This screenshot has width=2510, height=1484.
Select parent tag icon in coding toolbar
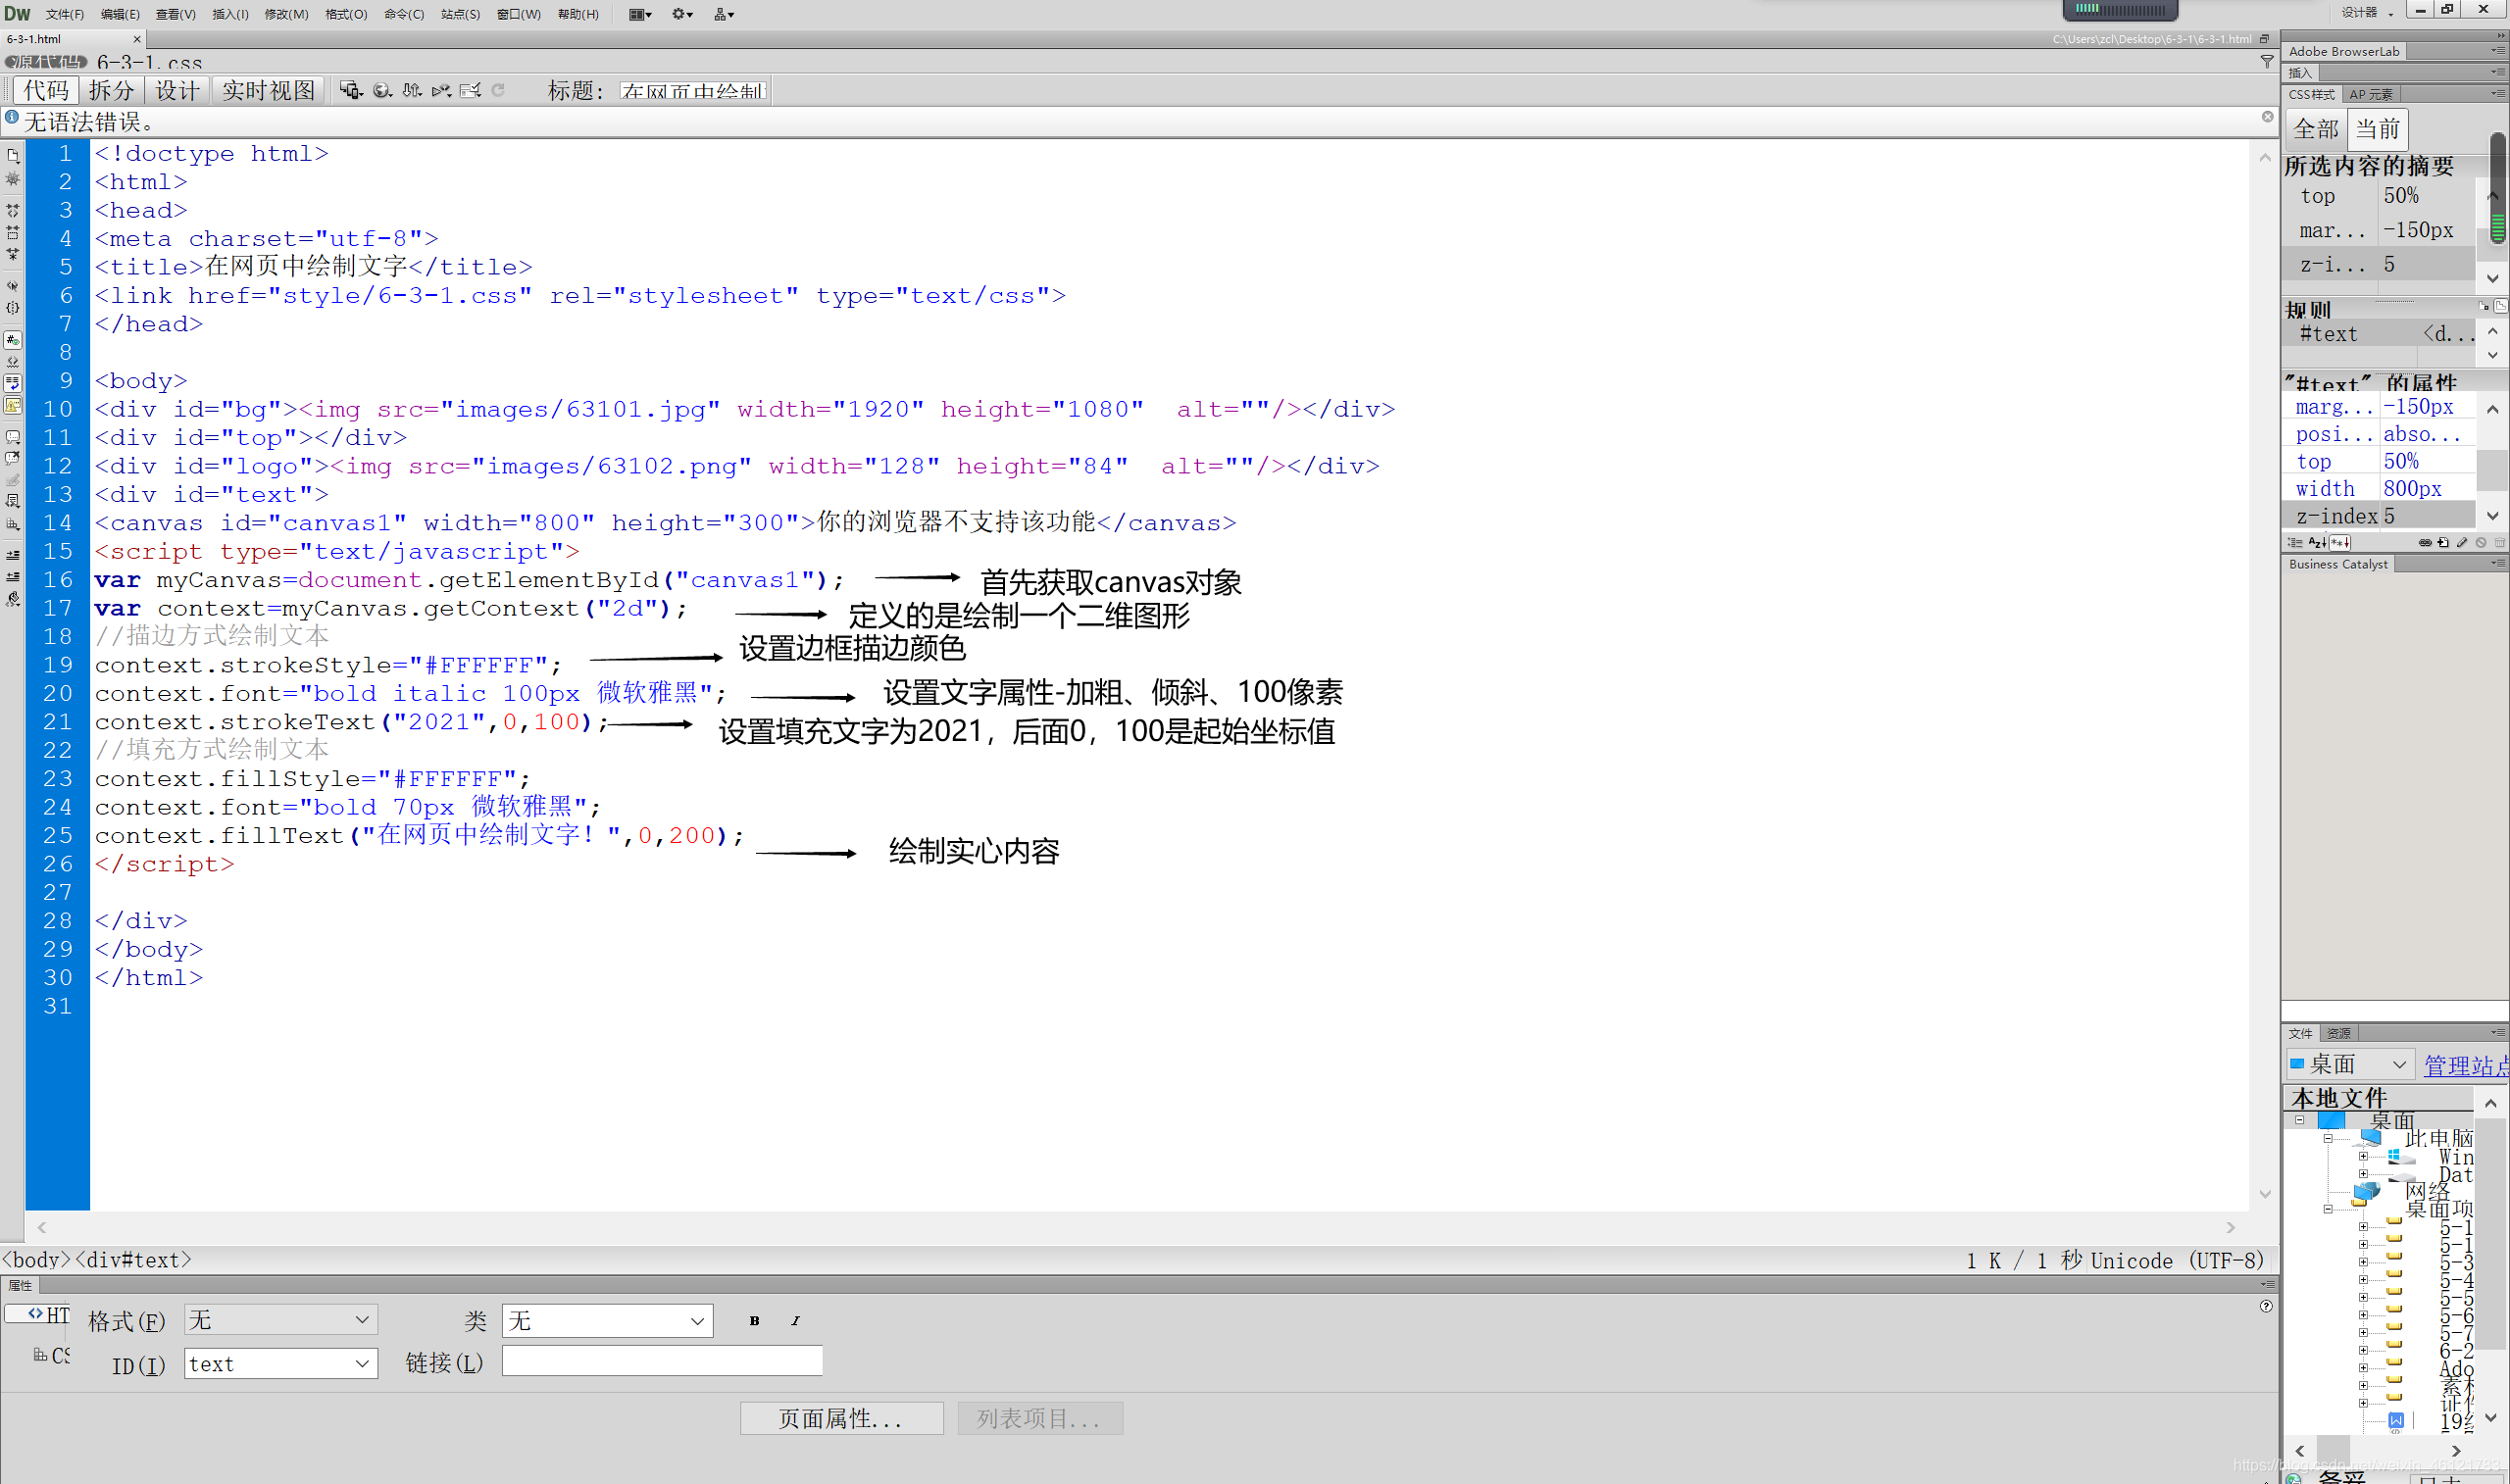click(13, 286)
